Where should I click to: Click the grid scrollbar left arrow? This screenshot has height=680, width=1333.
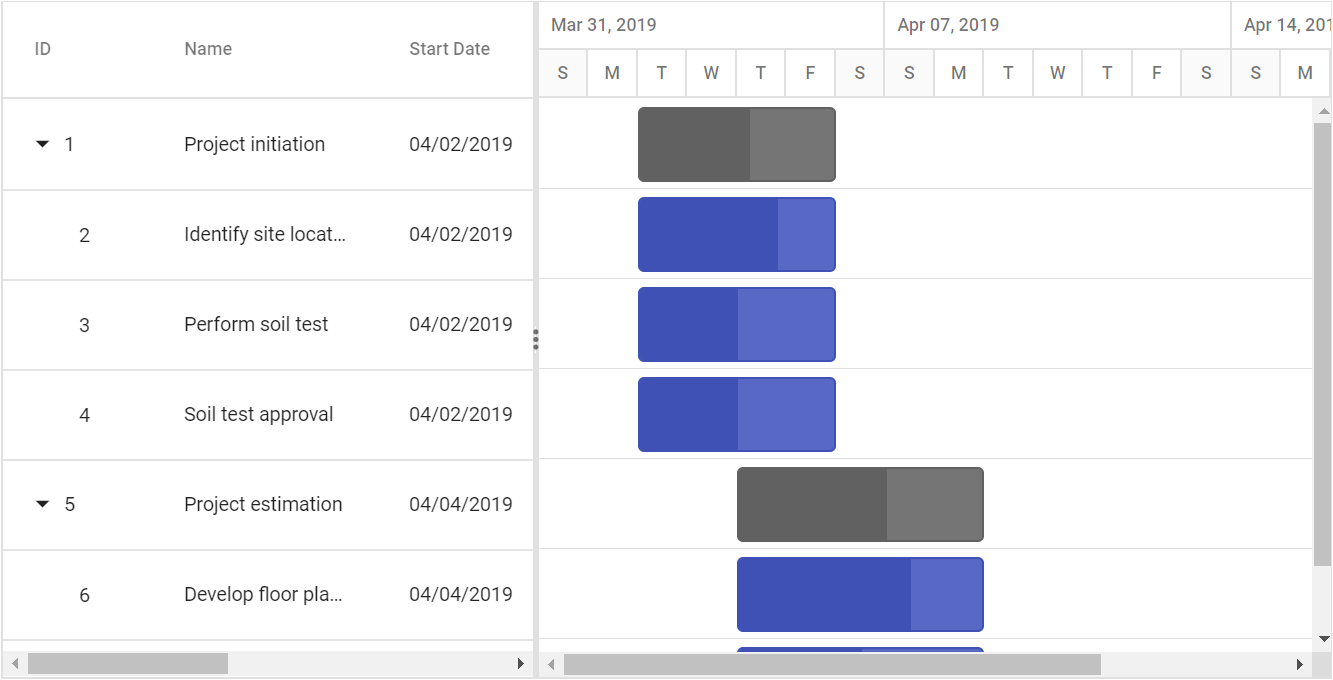click(x=14, y=663)
